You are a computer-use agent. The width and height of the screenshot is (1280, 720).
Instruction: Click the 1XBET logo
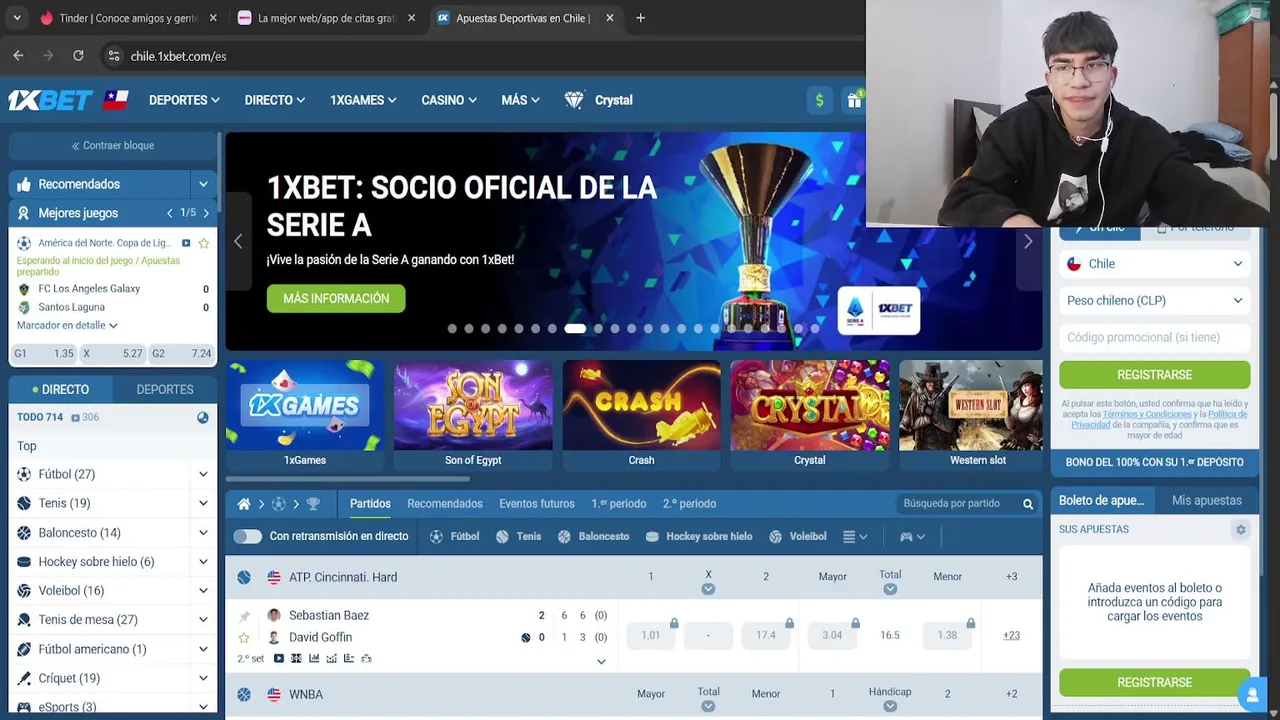point(50,100)
